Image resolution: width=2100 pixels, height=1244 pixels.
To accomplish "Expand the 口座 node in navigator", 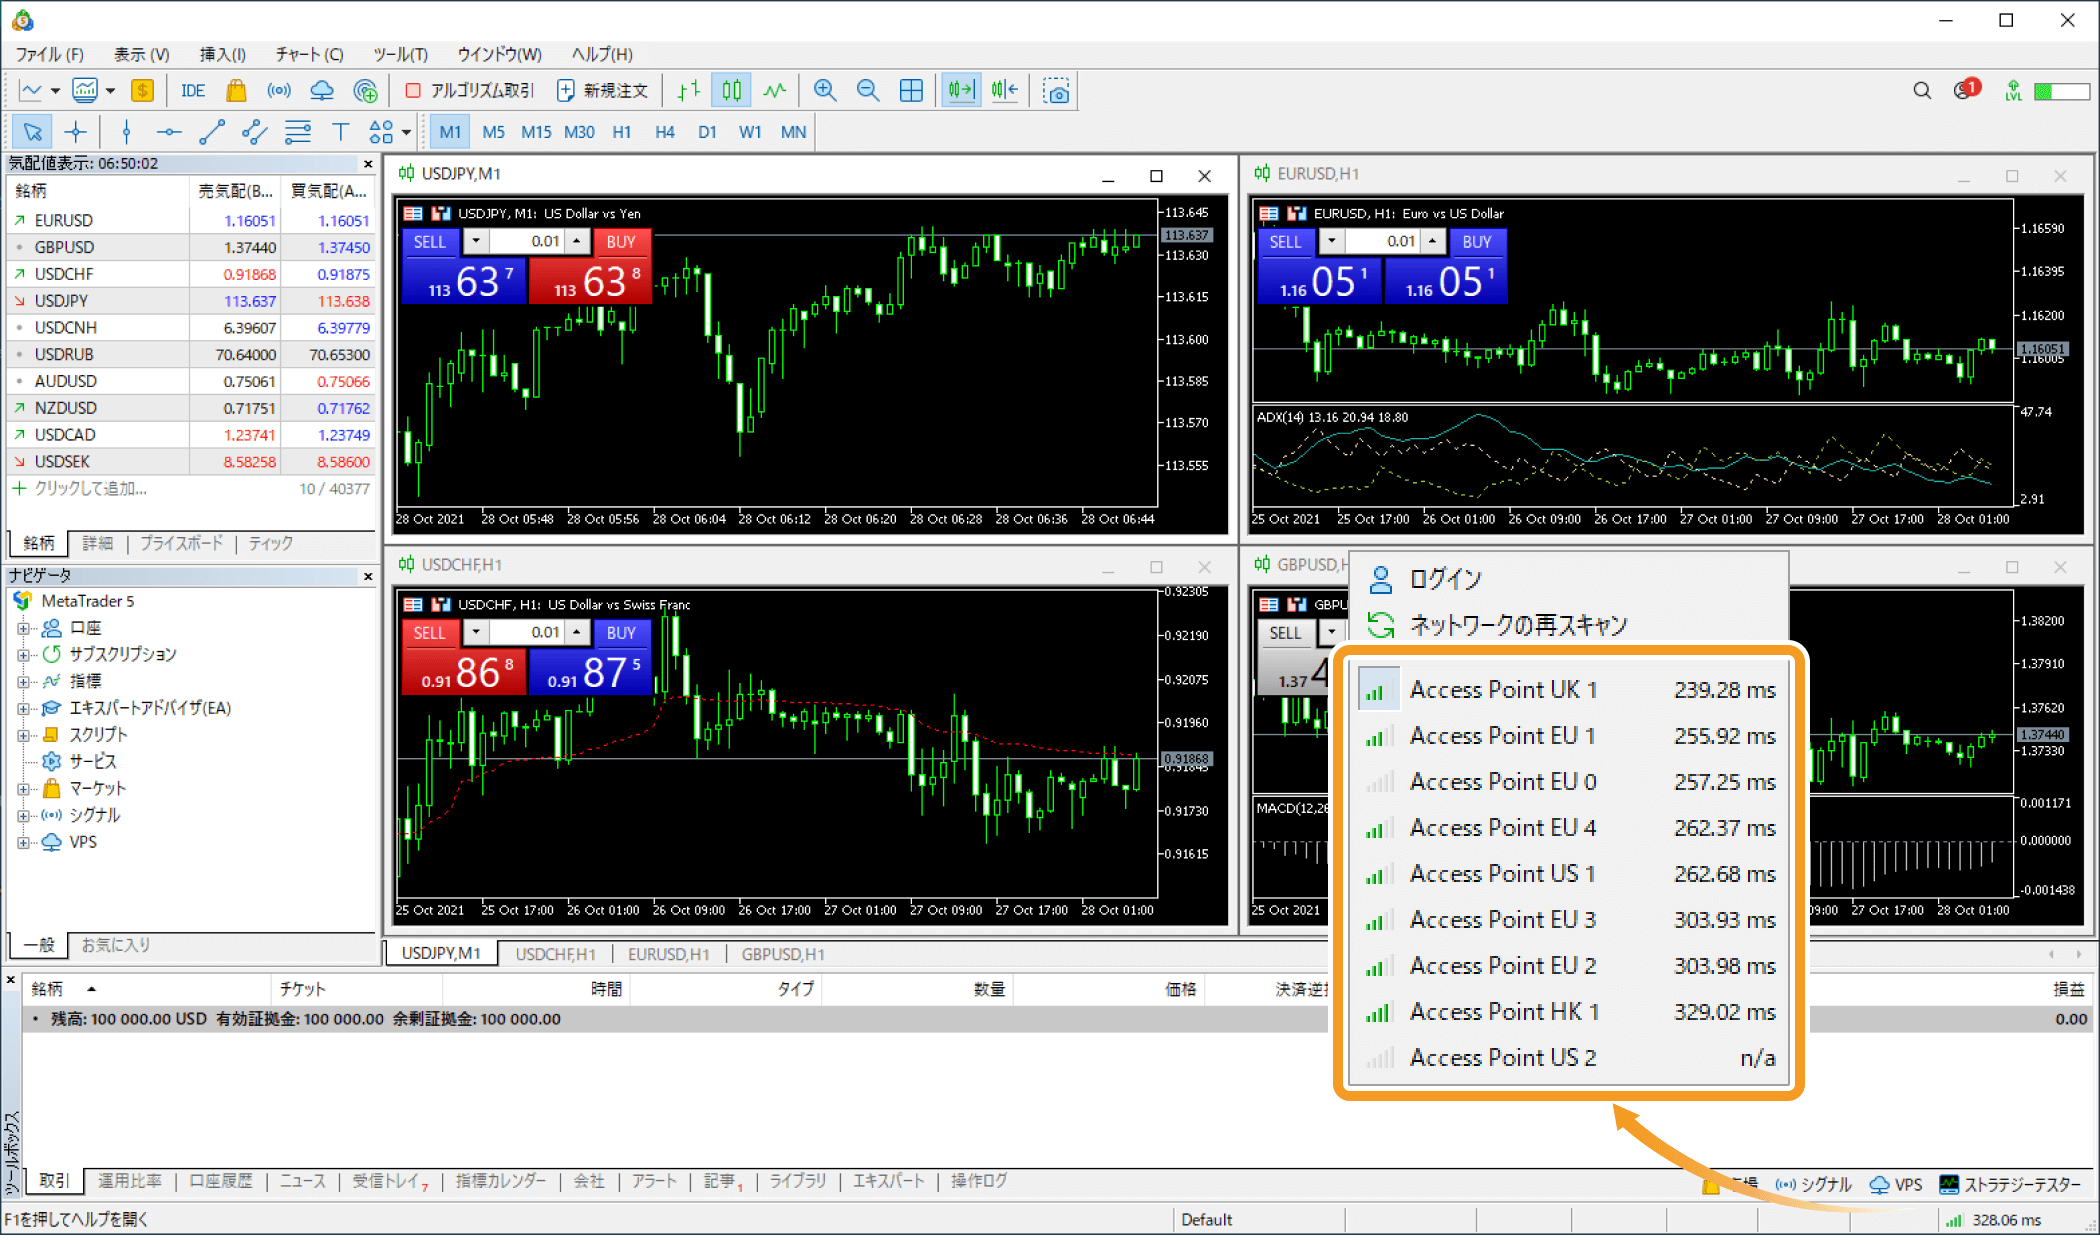I will tap(23, 628).
